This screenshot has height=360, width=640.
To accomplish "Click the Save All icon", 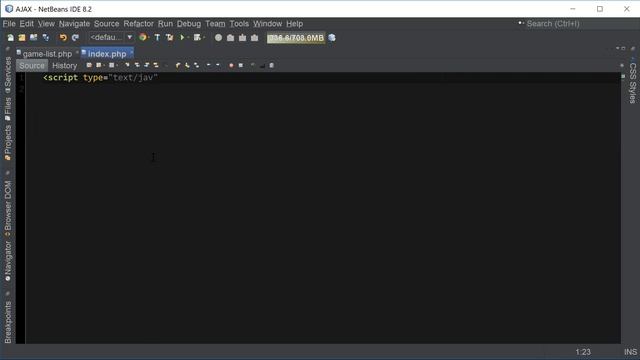I will coord(46,38).
